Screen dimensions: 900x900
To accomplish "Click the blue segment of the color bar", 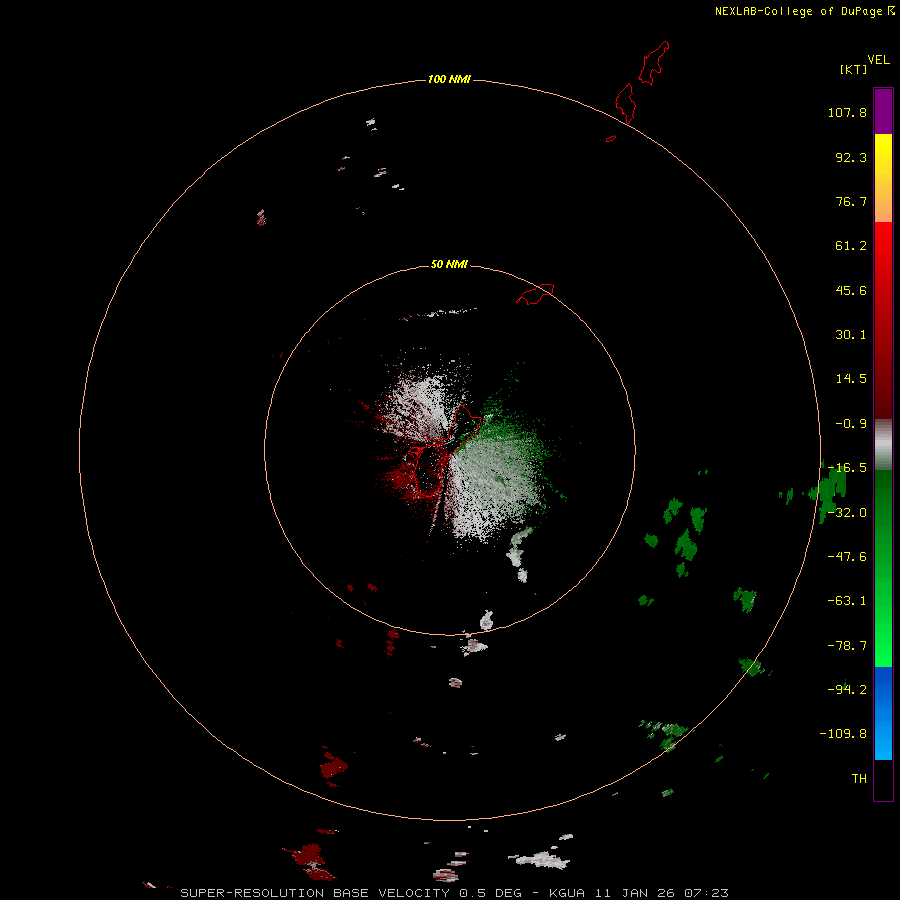I will pyautogui.click(x=883, y=713).
